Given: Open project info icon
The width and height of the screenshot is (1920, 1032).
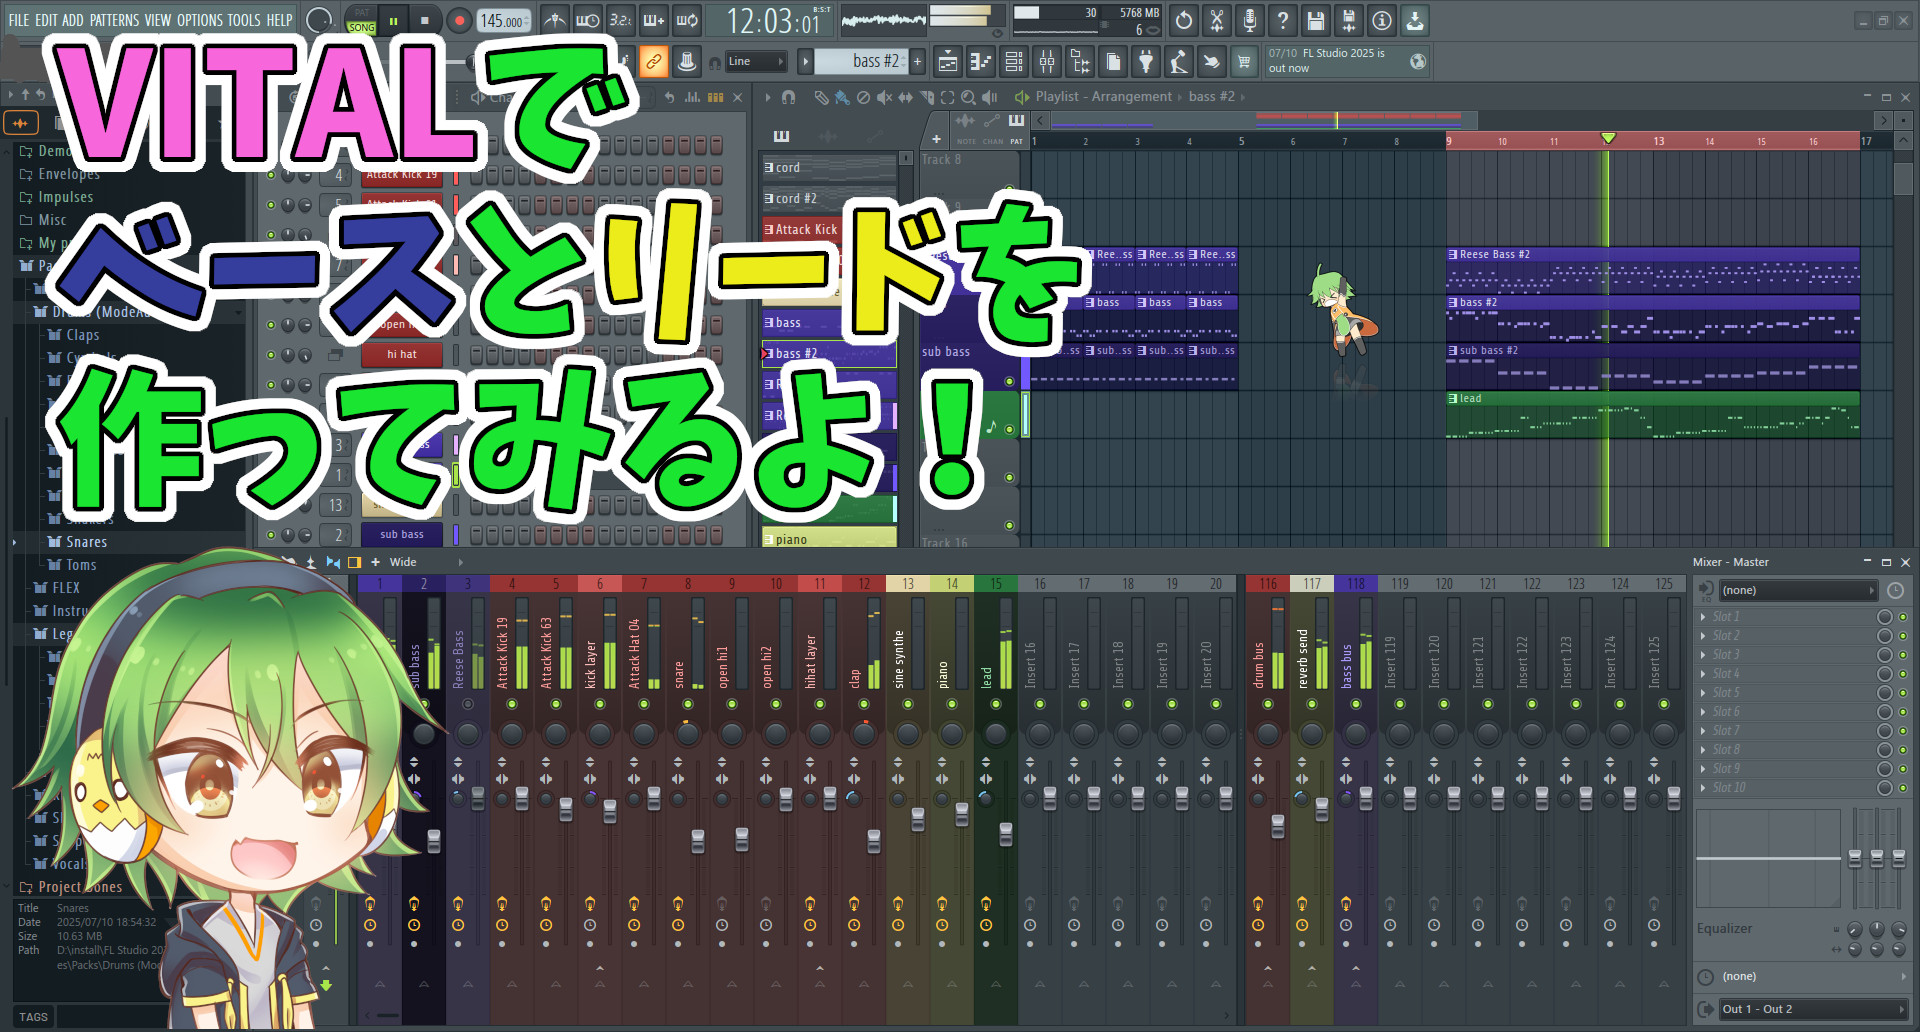Looking at the screenshot, I should (x=1382, y=20).
